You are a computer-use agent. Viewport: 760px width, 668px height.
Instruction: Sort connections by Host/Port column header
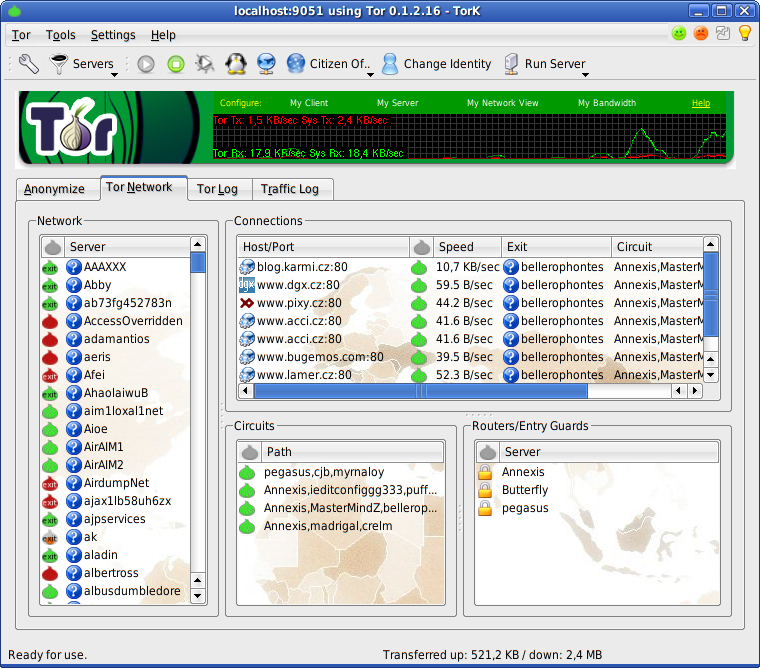point(323,247)
